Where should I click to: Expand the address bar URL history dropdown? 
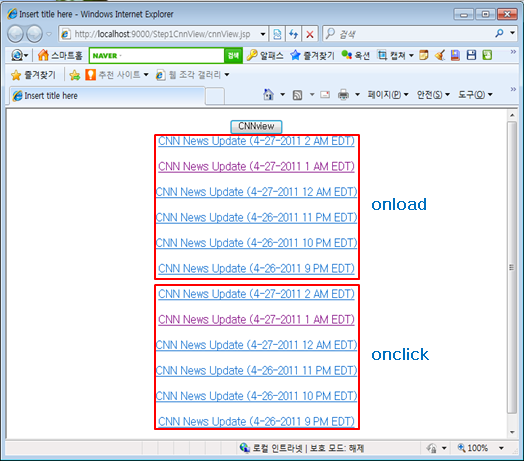[x=263, y=34]
